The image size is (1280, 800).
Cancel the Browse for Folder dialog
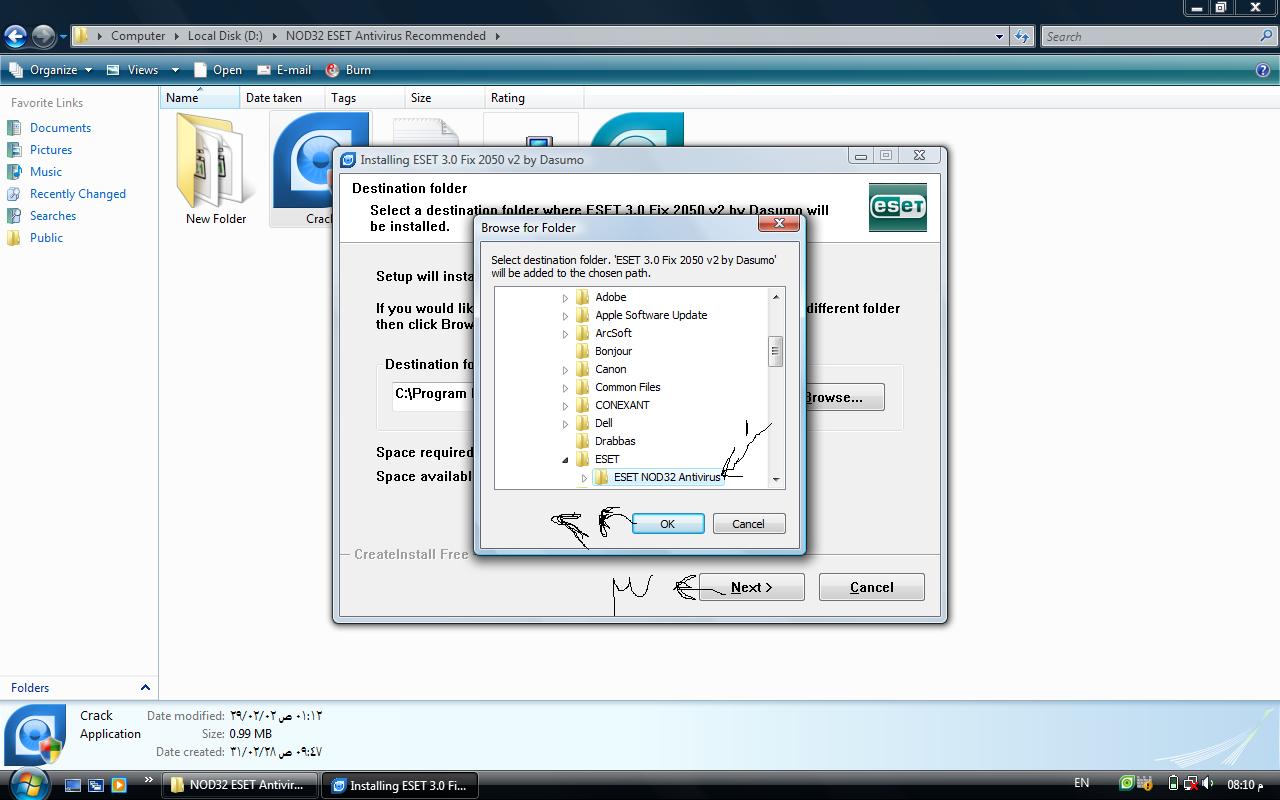point(748,524)
